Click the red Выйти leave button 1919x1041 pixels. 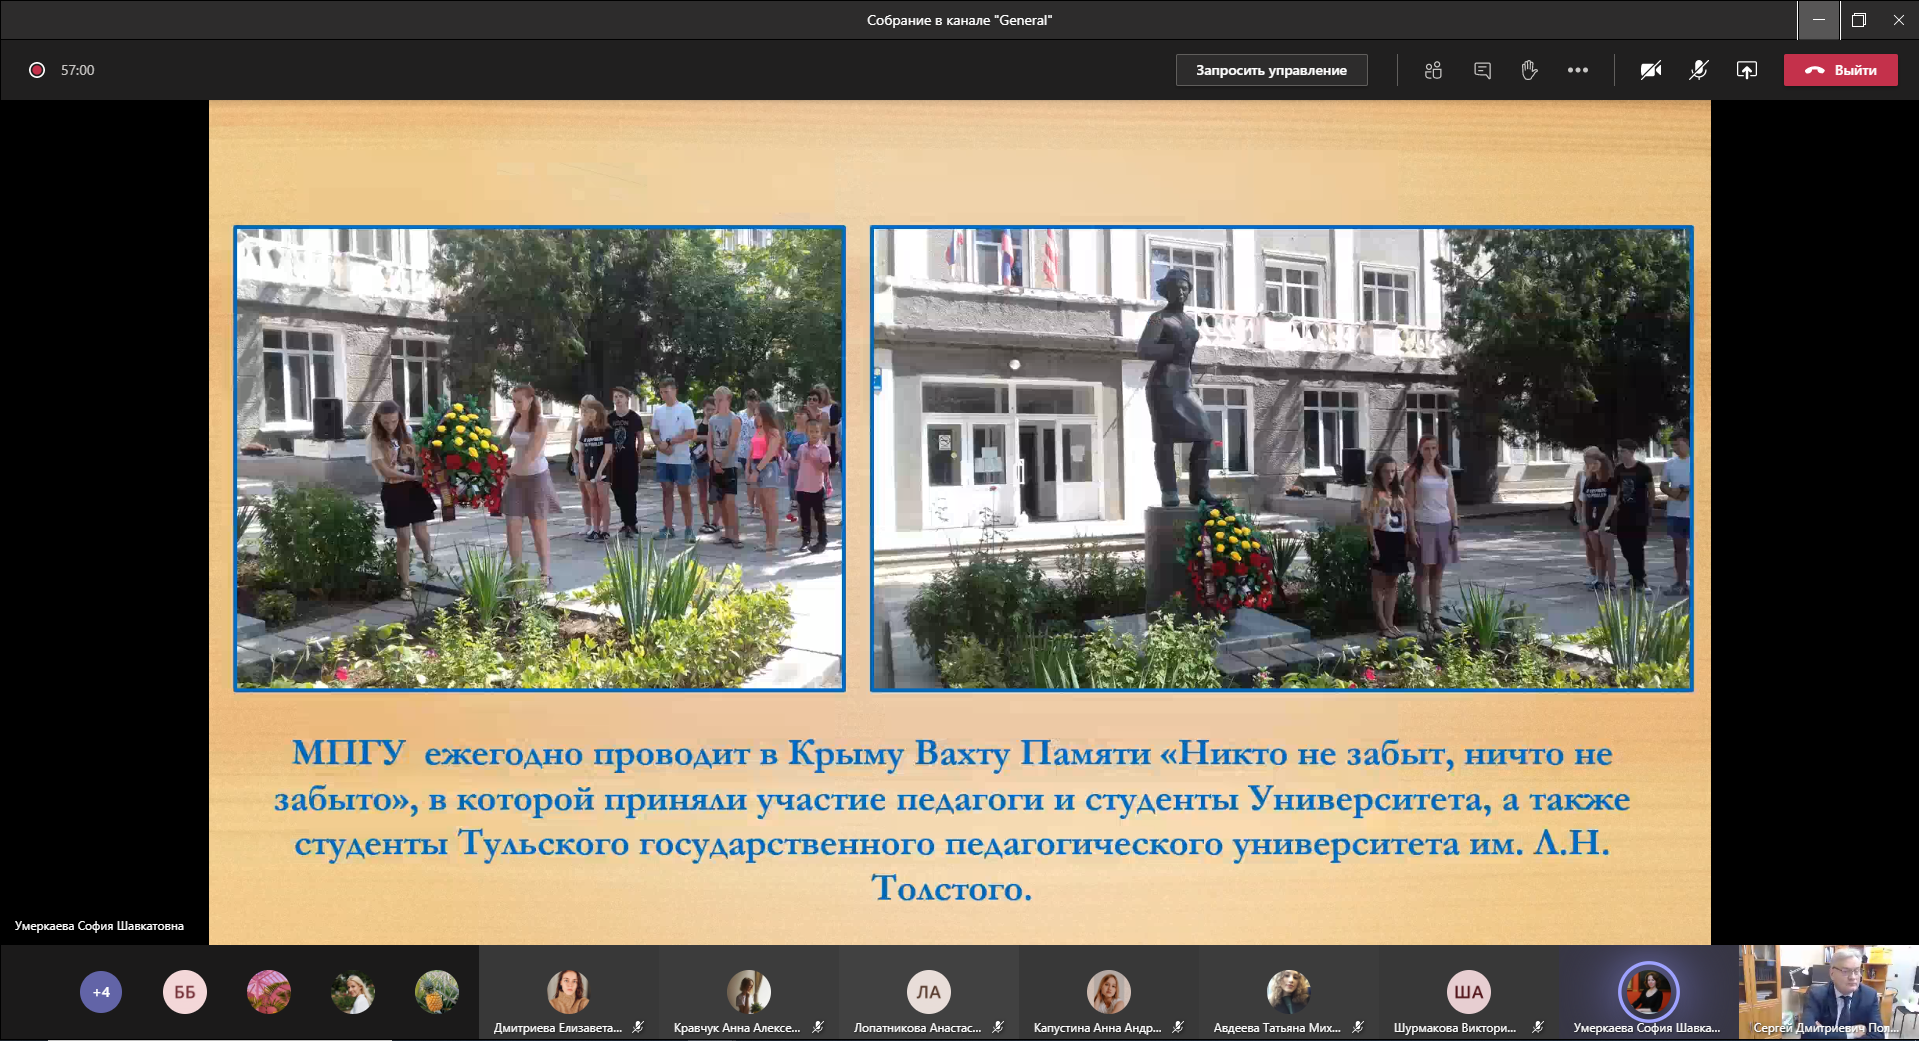[x=1840, y=70]
